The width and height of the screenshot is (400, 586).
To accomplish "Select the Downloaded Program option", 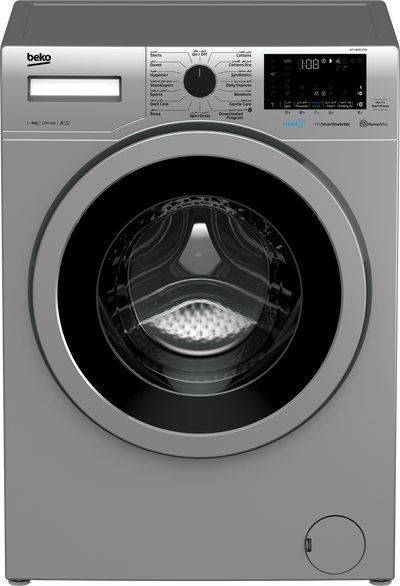I will click(231, 115).
